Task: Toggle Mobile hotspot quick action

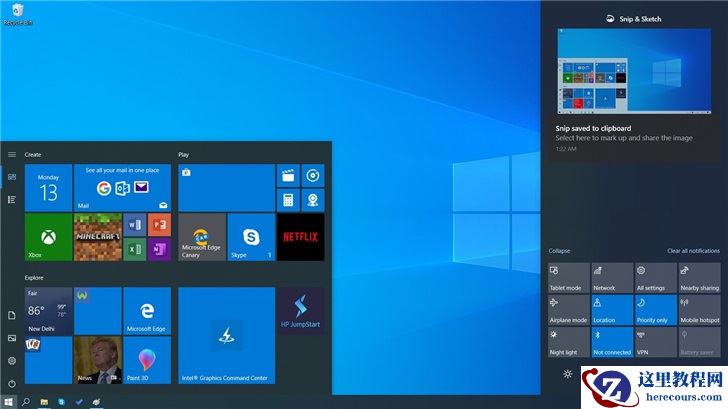Action: click(x=699, y=310)
